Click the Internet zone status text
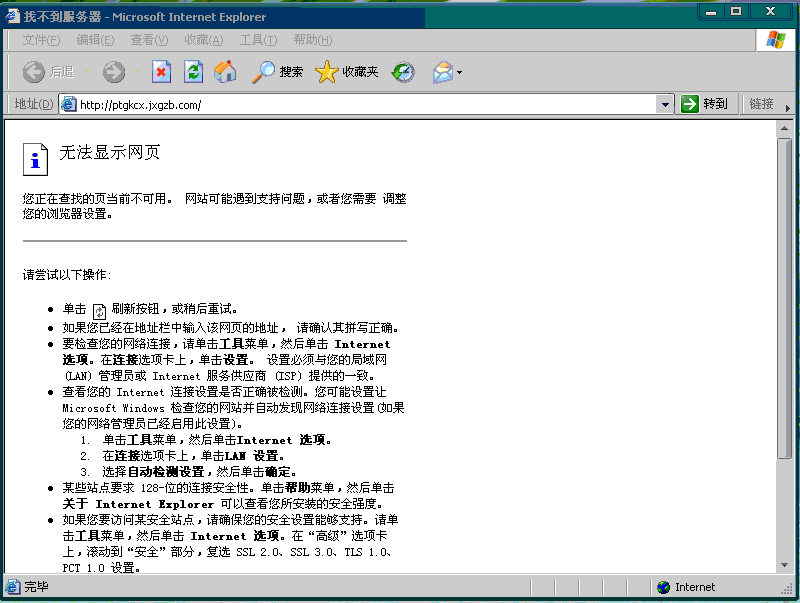Screen dimensions: 800x603 (695, 587)
